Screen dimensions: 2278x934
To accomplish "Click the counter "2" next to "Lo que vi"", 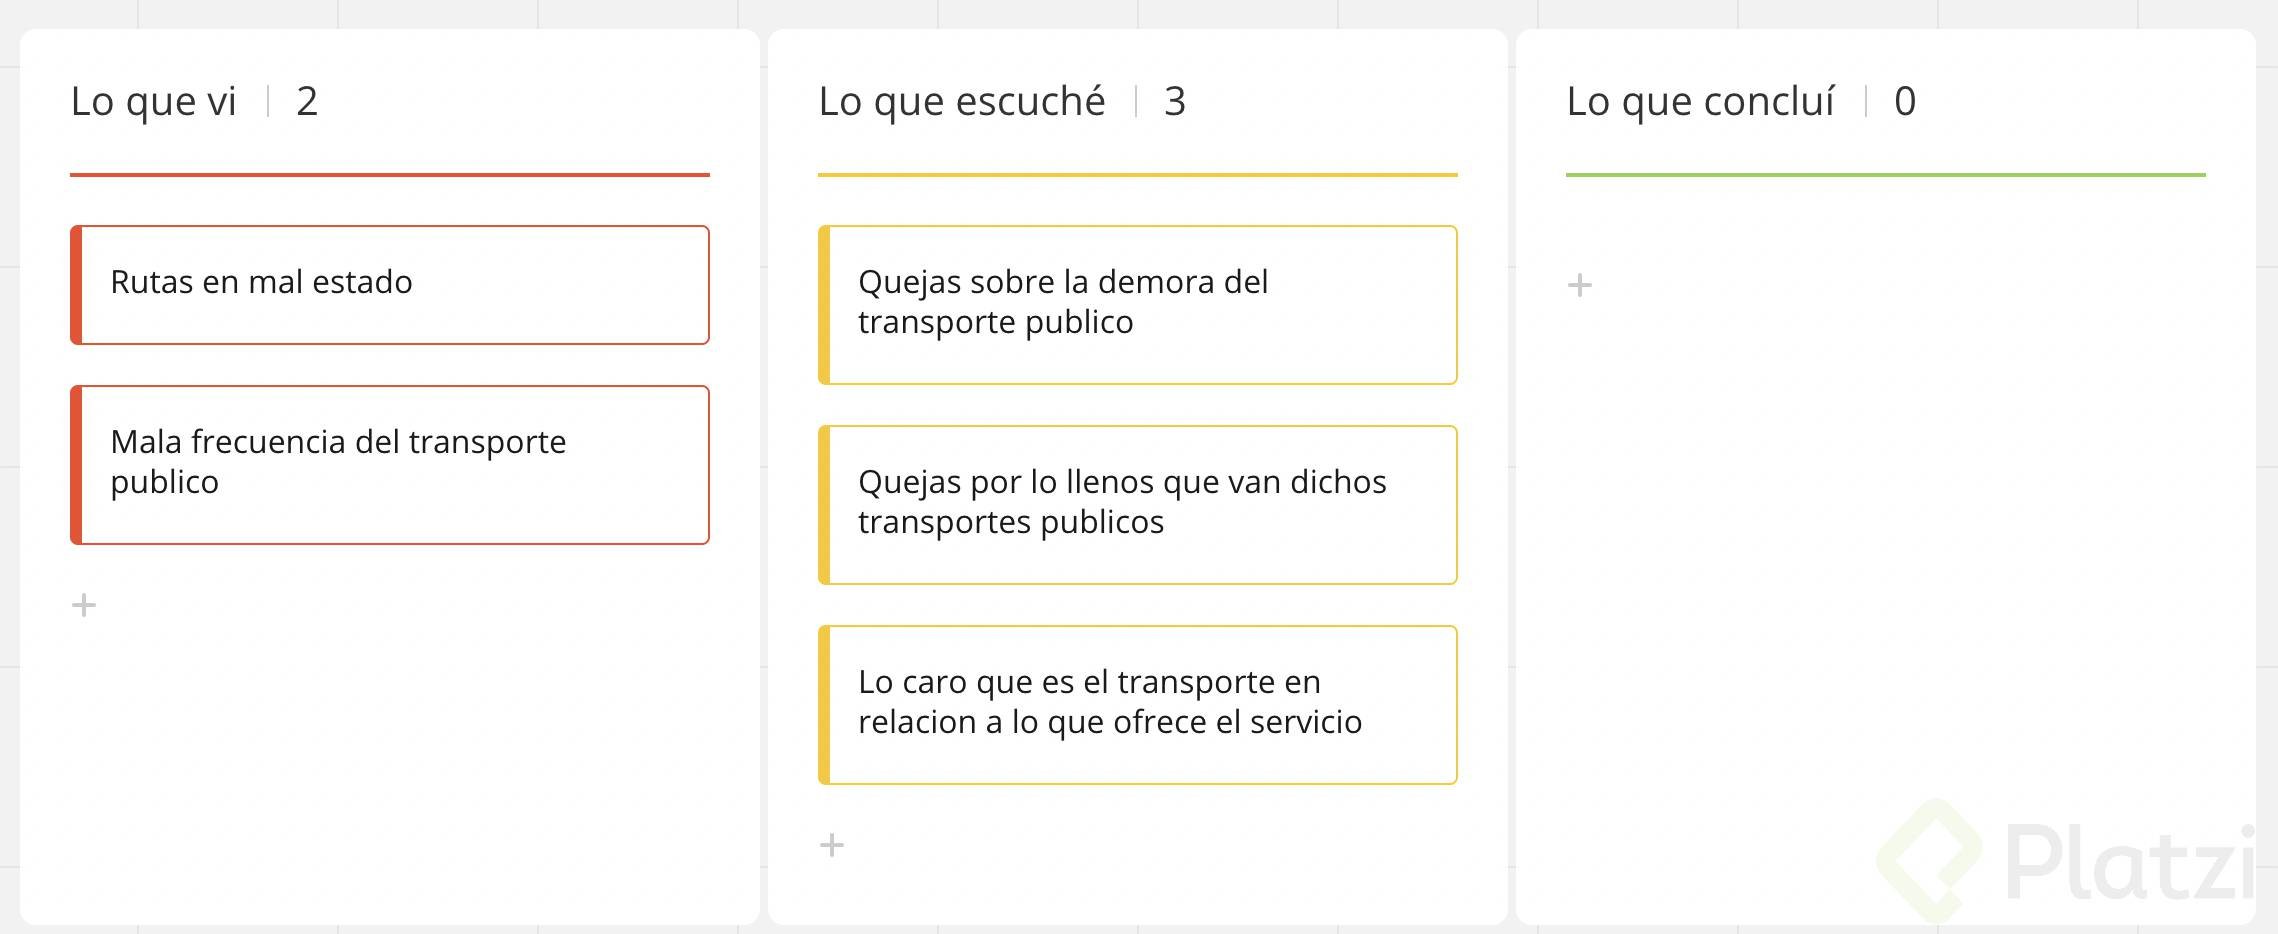I will [x=307, y=100].
